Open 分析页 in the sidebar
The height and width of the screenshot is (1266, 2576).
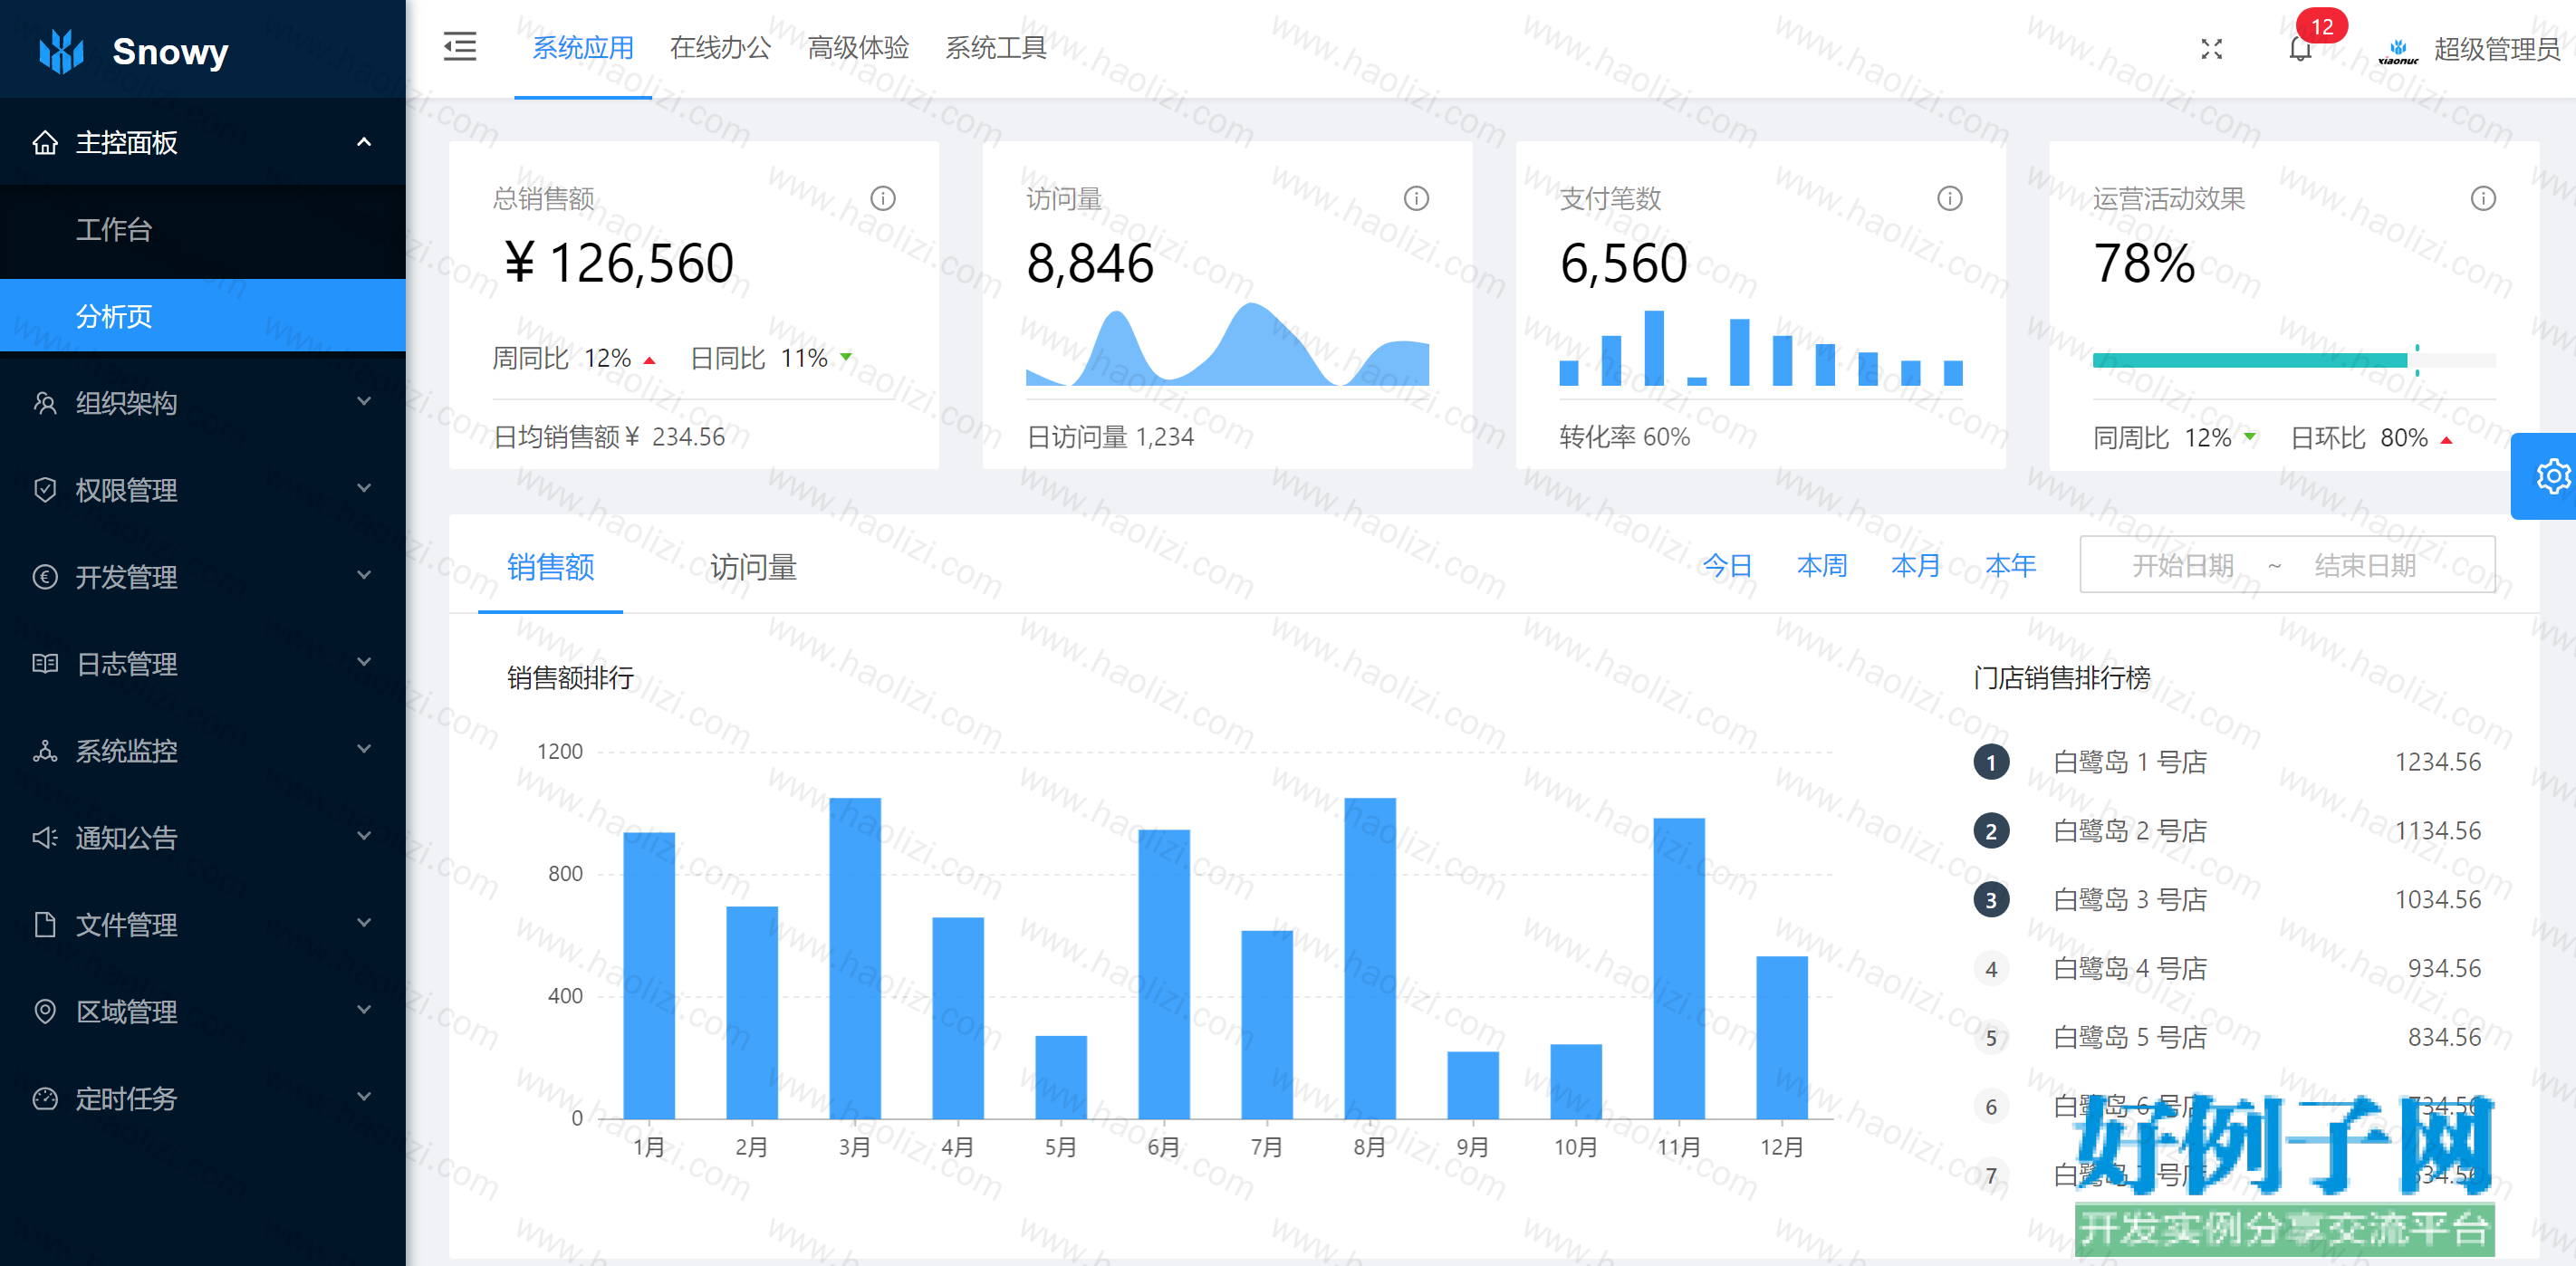203,316
